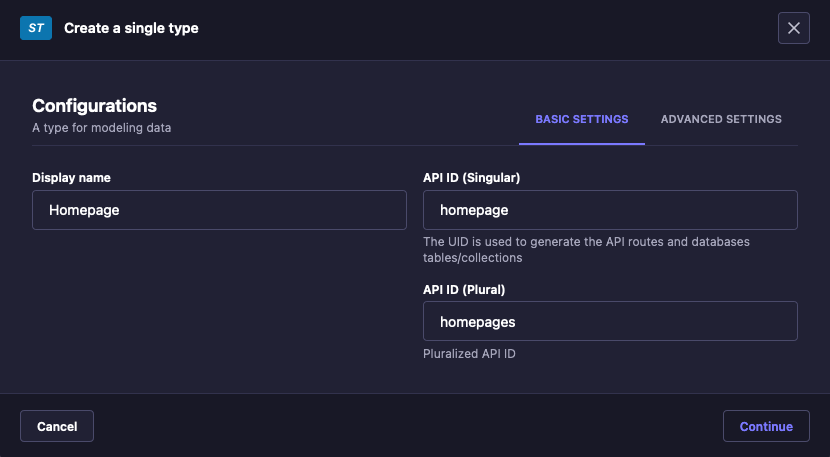The image size is (830, 457).
Task: Focus the API ID (Singular) field
Action: point(610,210)
